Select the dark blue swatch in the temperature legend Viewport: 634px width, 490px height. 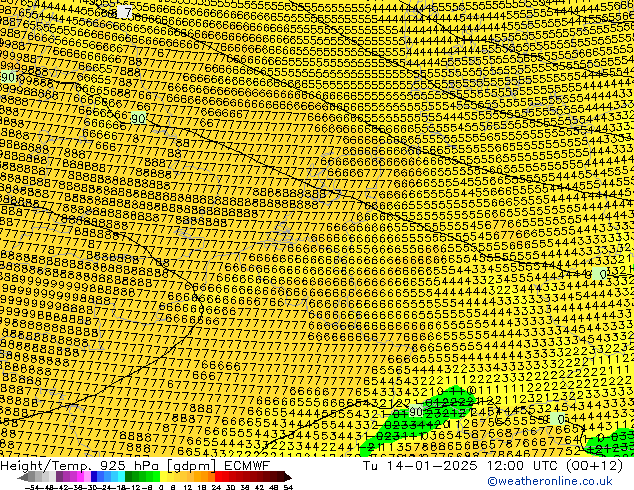(x=94, y=477)
